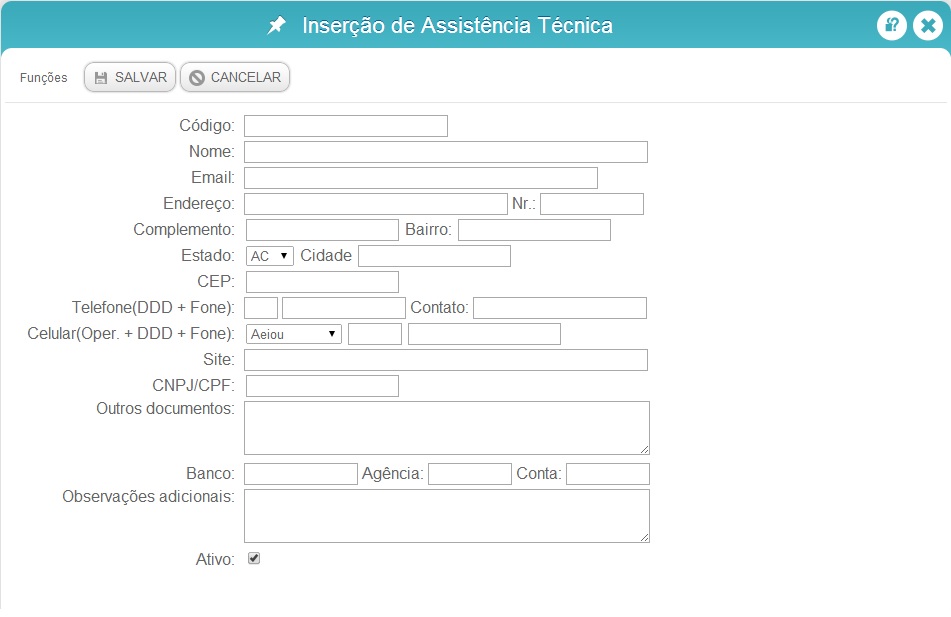The height and width of the screenshot is (617, 951).
Task: Expand the Aeiou operator dropdown
Action: coord(294,334)
